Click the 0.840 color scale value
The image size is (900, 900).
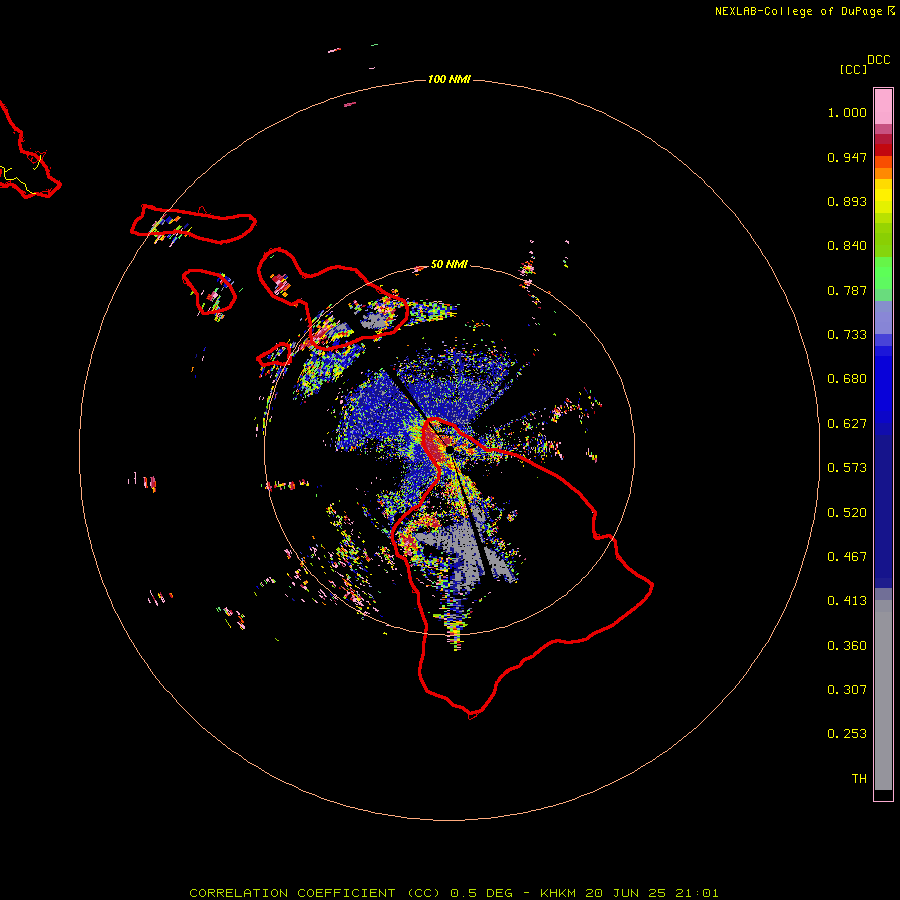click(x=847, y=246)
